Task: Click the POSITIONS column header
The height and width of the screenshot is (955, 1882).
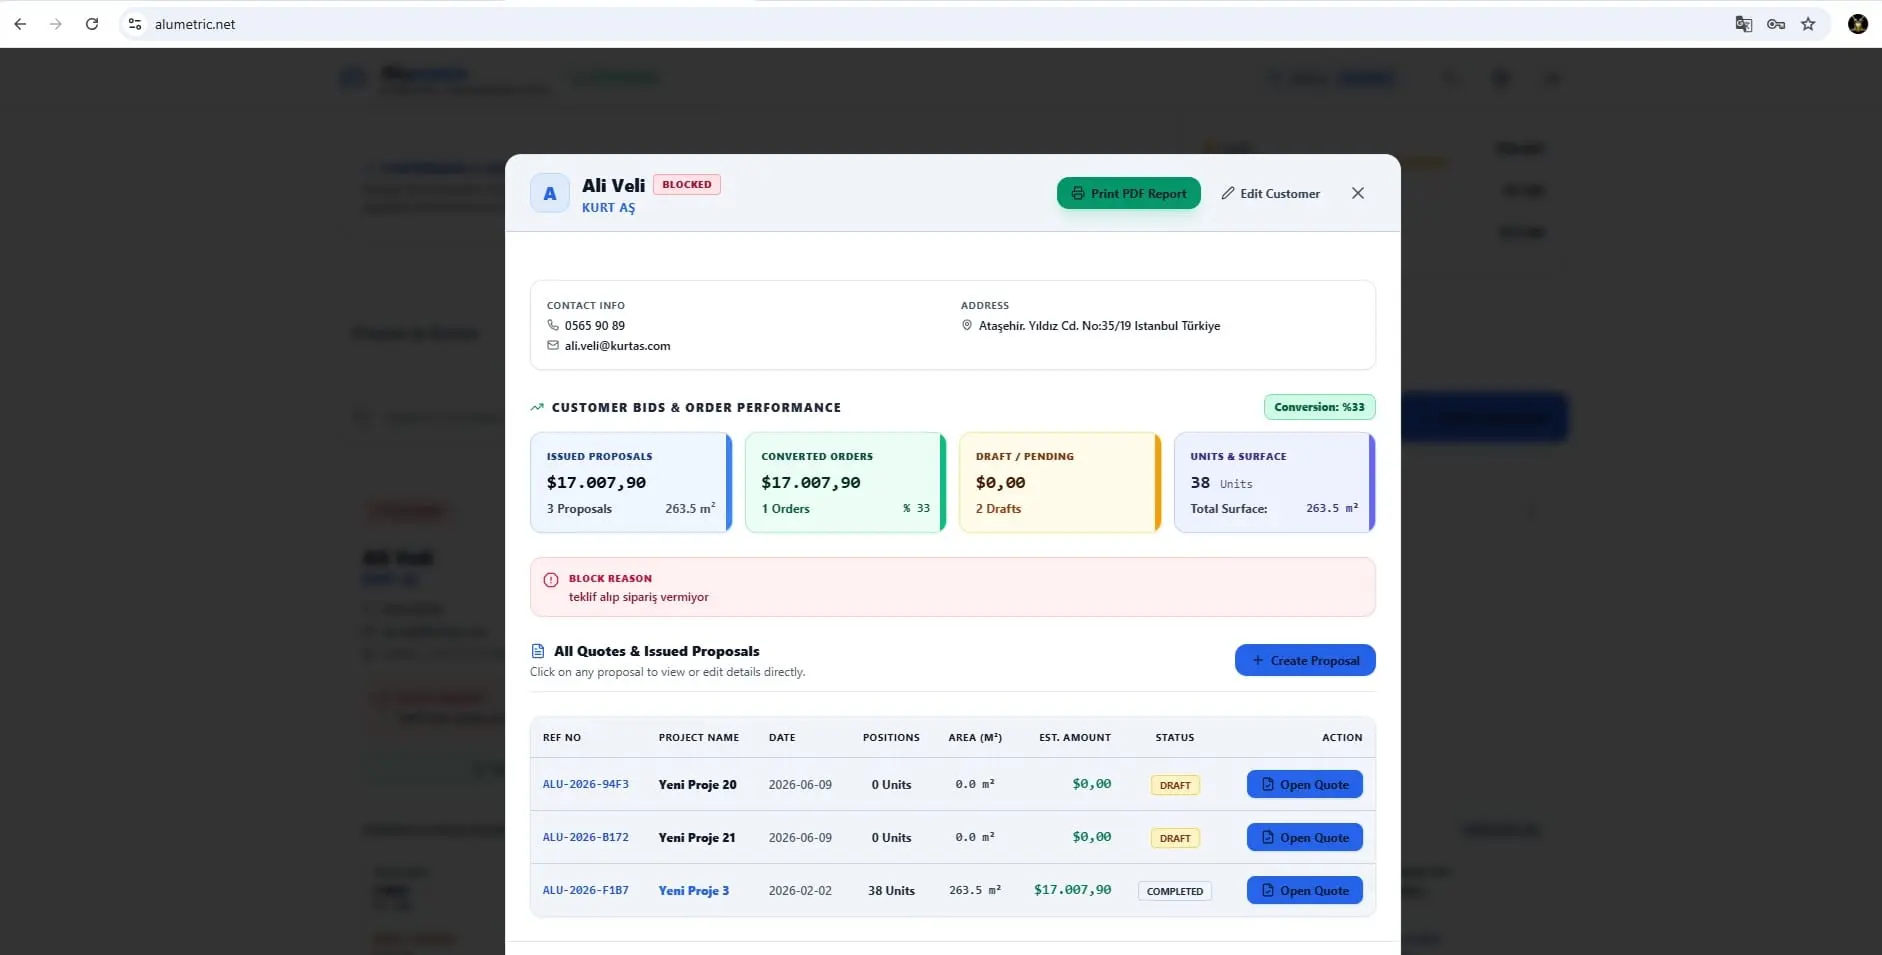Action: tap(891, 737)
